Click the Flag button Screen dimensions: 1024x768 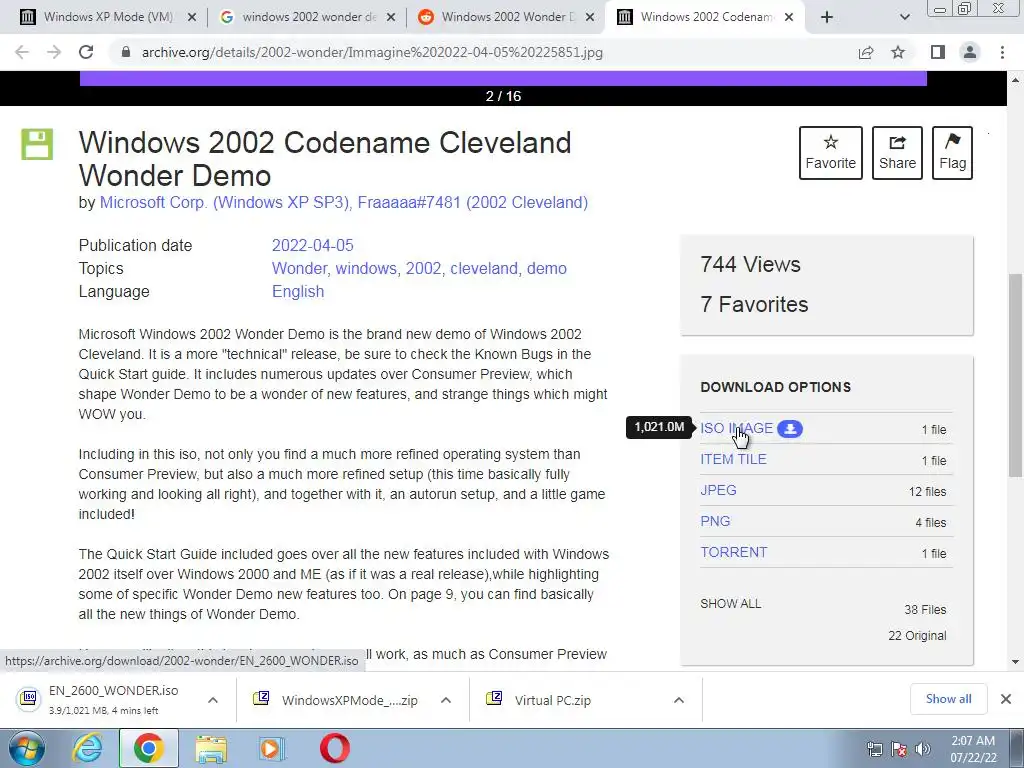click(x=952, y=153)
